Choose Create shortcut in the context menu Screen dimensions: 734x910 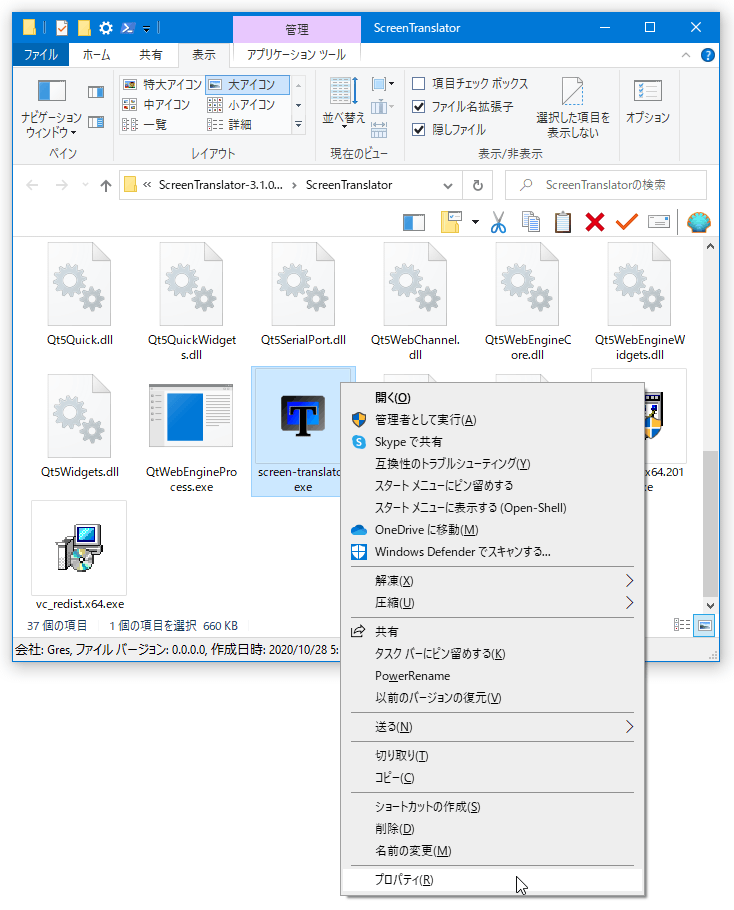492,807
